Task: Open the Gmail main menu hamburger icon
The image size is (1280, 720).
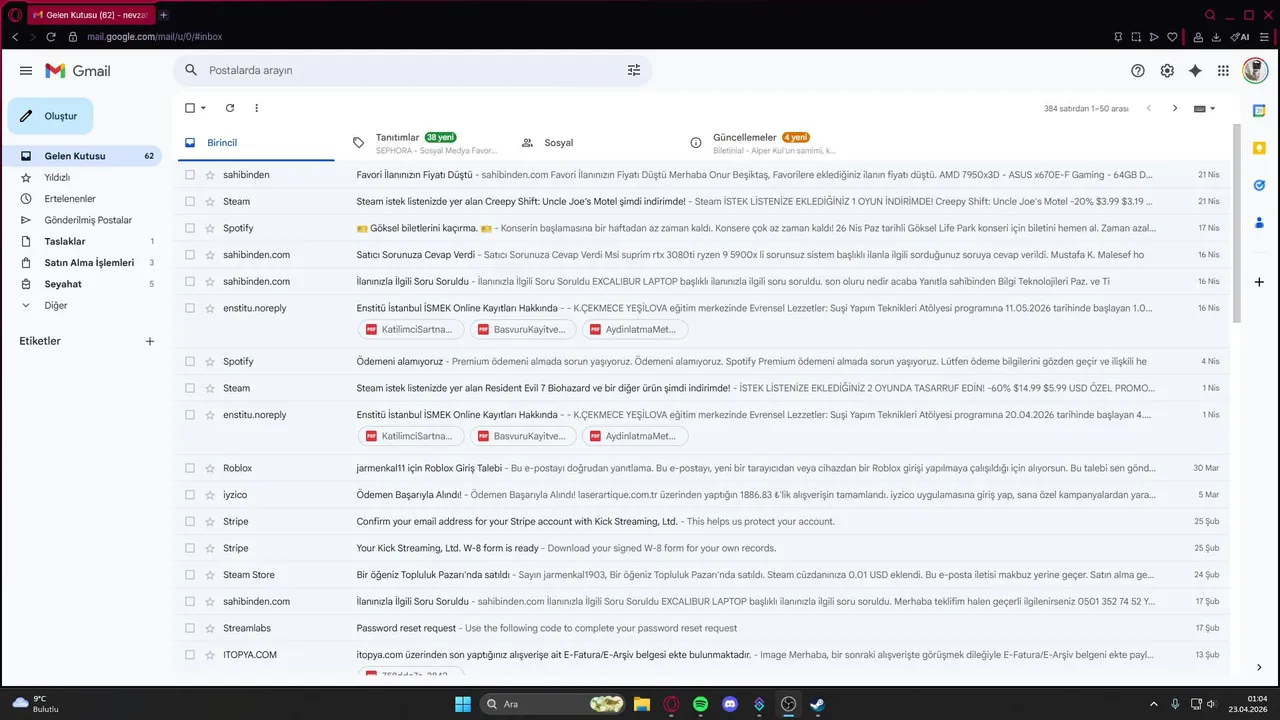Action: pos(26,71)
